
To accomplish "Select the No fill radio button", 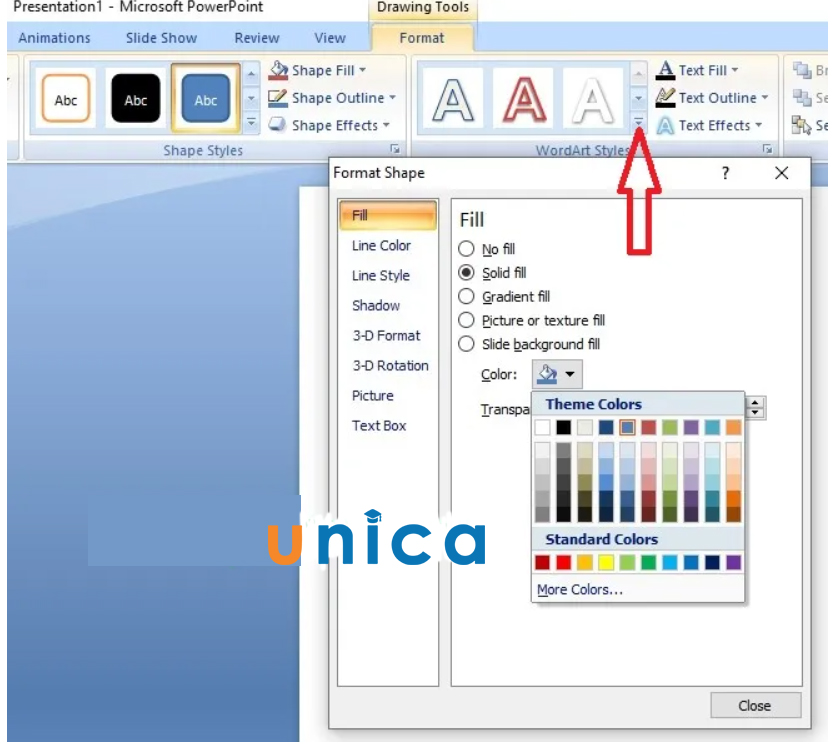I will click(x=466, y=249).
